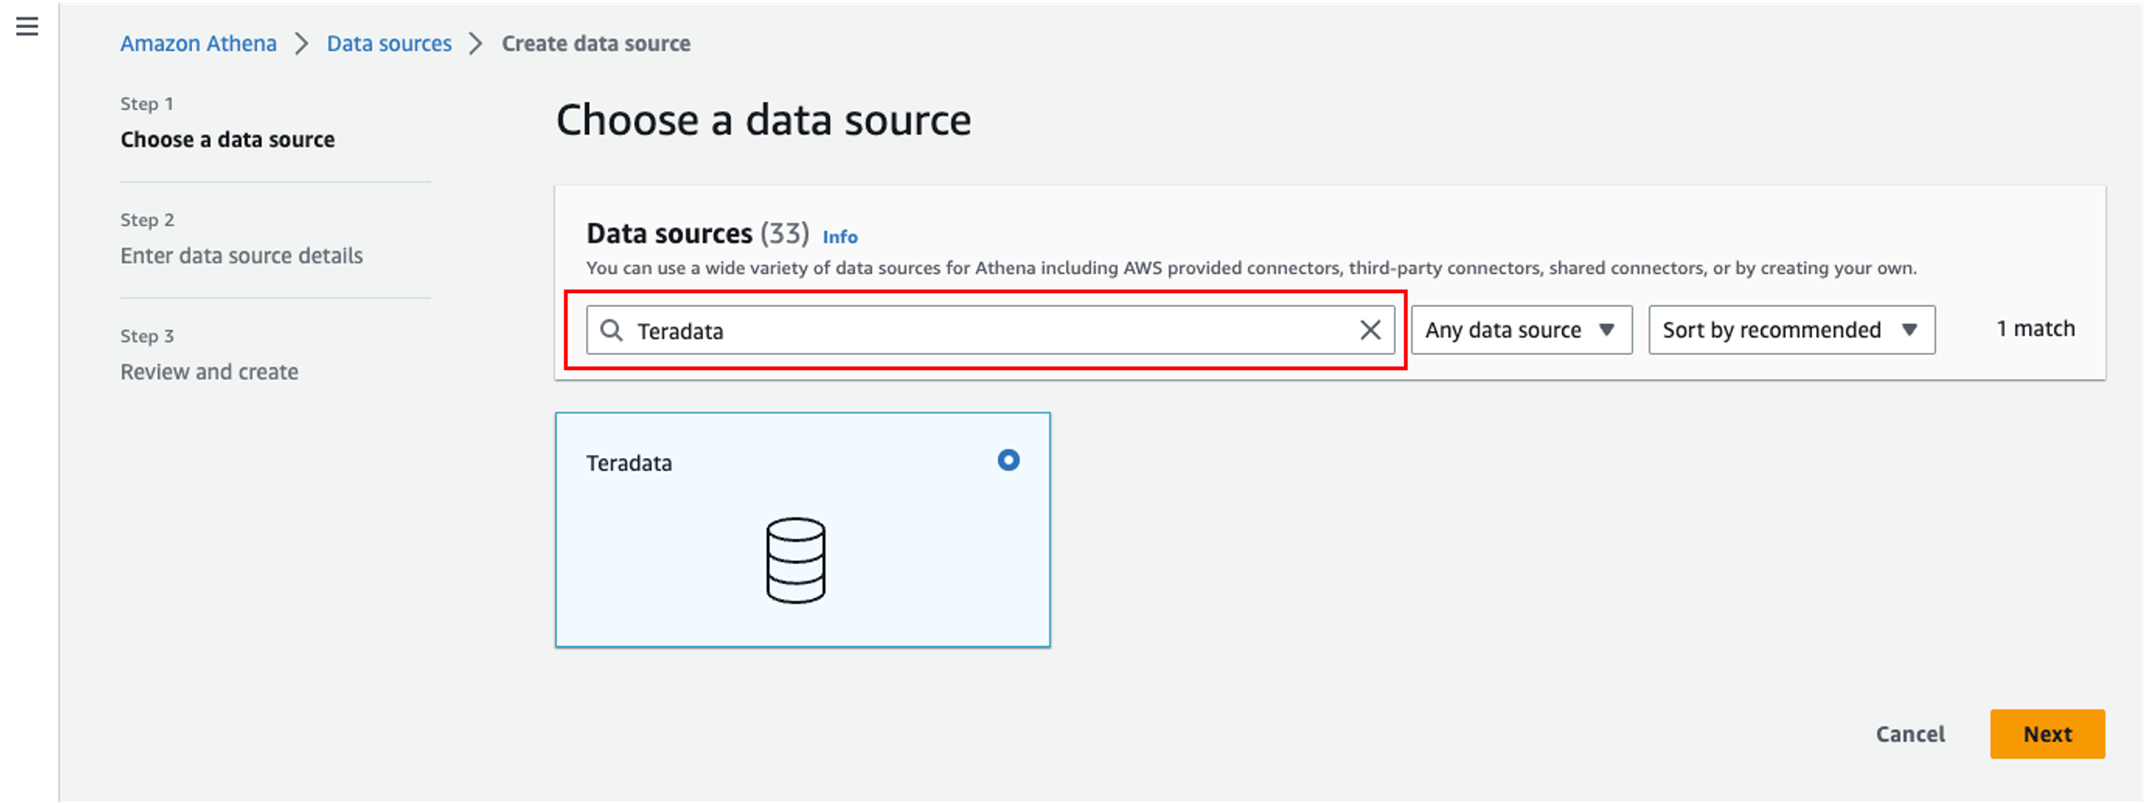The image size is (2145, 803).
Task: Open the Data sources breadcrumb link
Action: coord(389,43)
